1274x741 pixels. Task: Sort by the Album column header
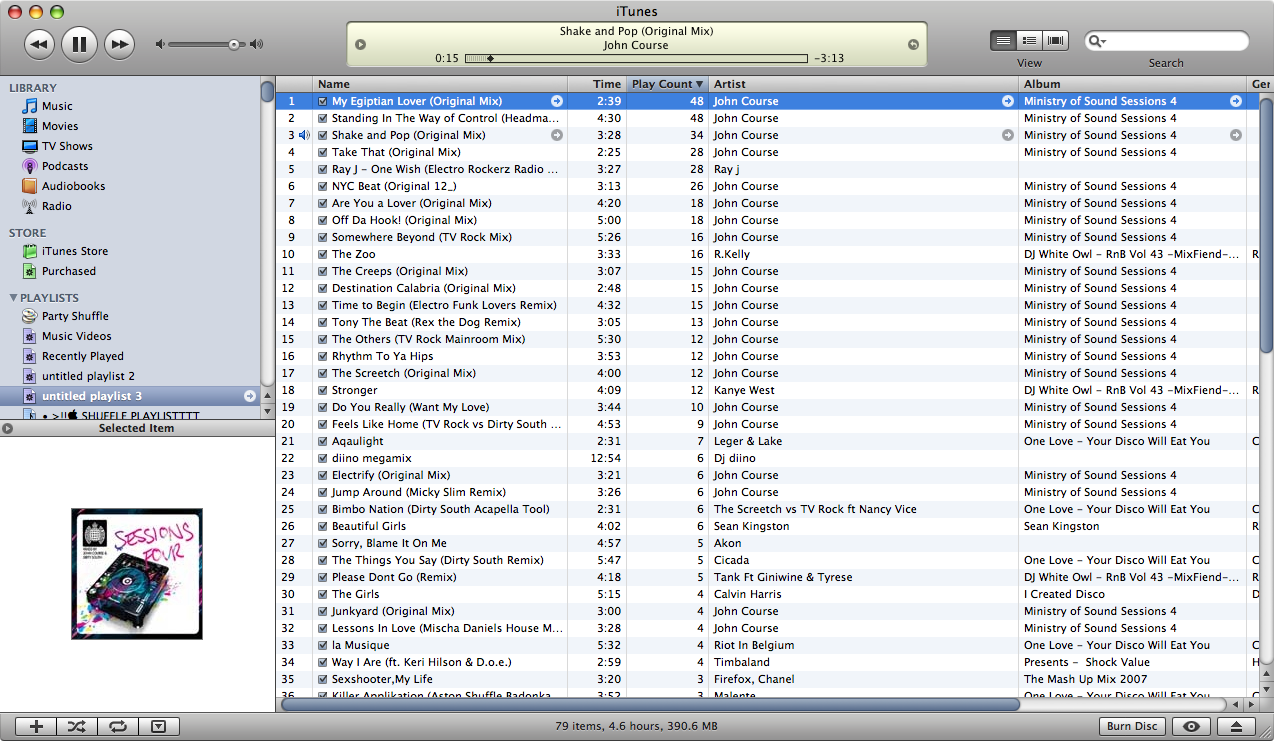[x=1132, y=84]
